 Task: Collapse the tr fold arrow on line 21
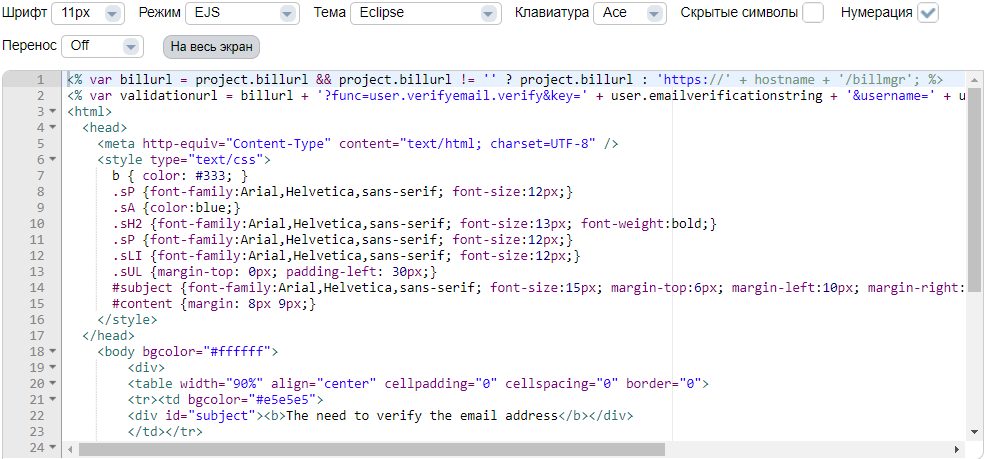pos(52,399)
